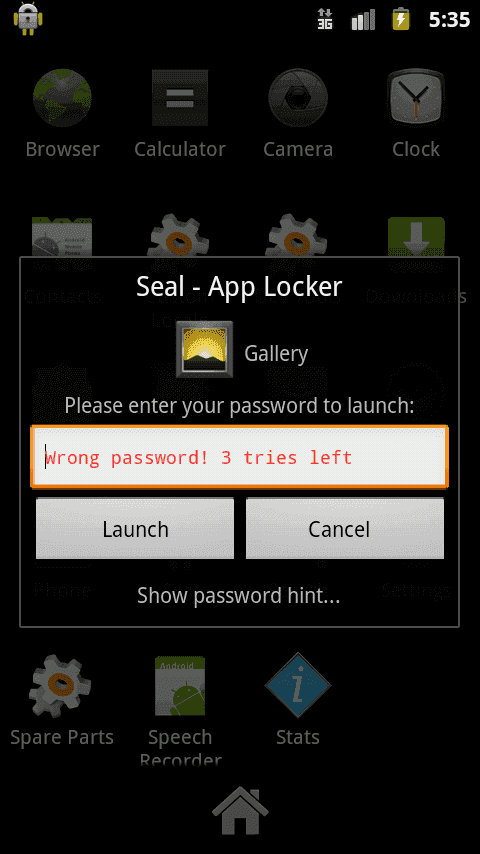This screenshot has width=480, height=854.
Task: Open the Stats app icon
Action: 297,685
